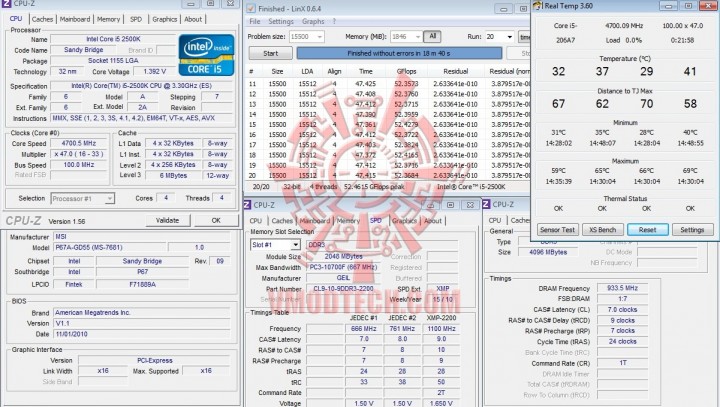Minimize the processor CPU-Z window

coord(191,4)
